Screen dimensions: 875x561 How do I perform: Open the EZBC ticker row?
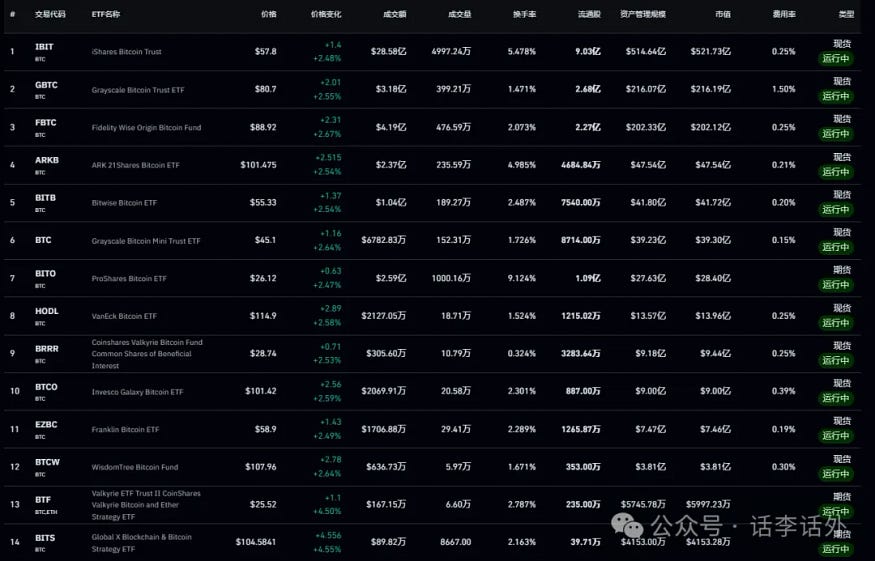pyautogui.click(x=432, y=429)
